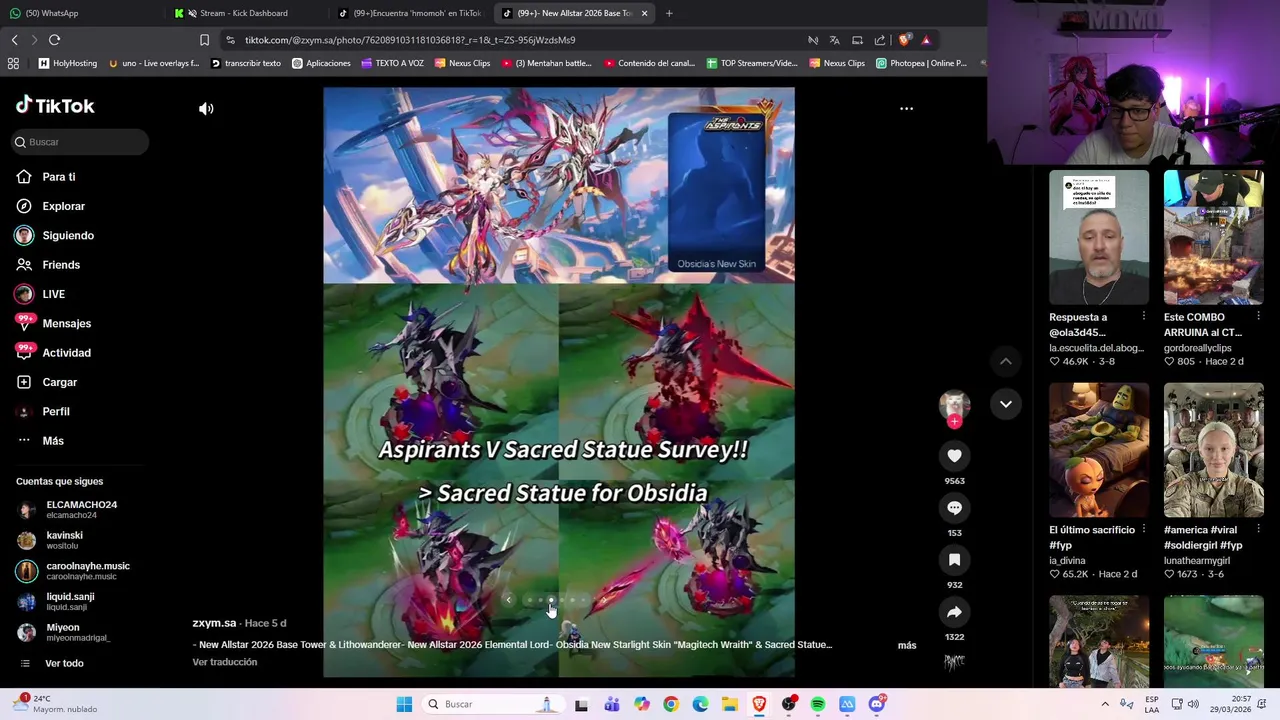1280x720 pixels.
Task: Show hidden system tray icons
Action: pyautogui.click(x=1105, y=704)
